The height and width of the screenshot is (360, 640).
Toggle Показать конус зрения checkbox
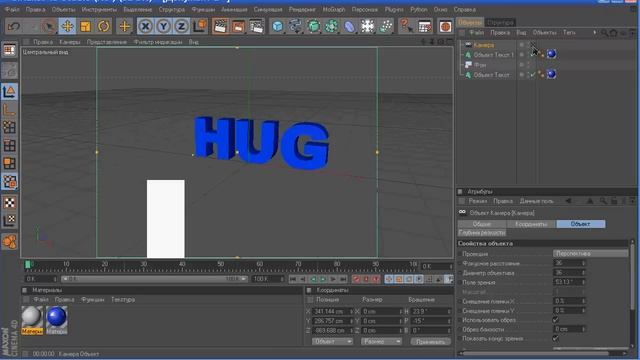[555, 338]
